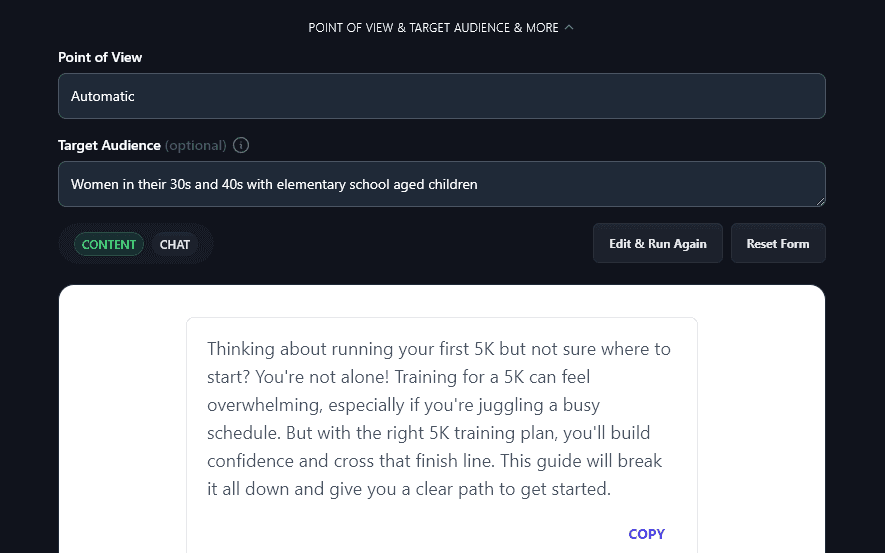Click the Point of View field label
The width and height of the screenshot is (885, 553).
[x=100, y=57]
